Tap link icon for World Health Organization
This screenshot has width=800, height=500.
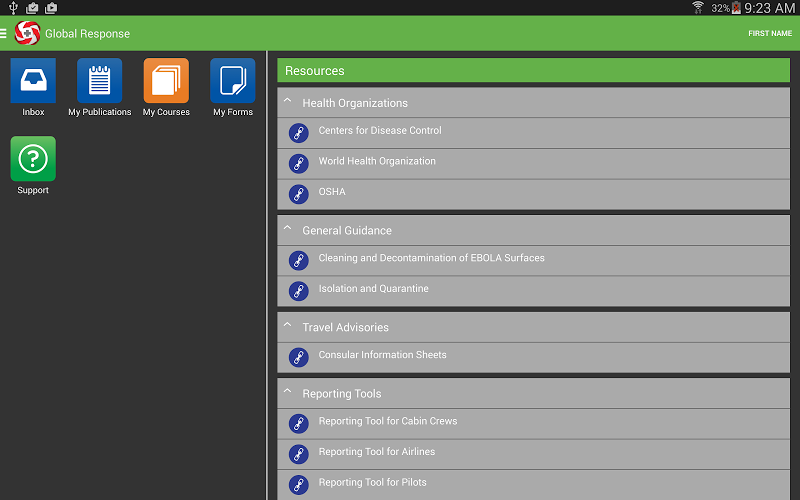pyautogui.click(x=298, y=164)
